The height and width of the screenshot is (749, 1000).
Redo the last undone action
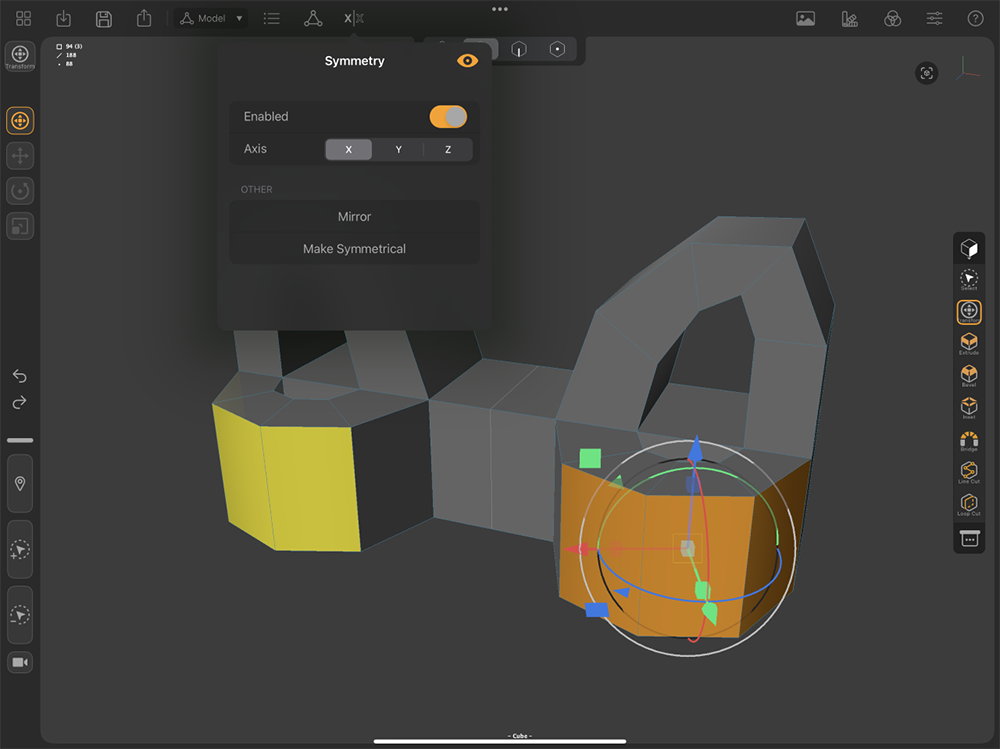tap(20, 403)
